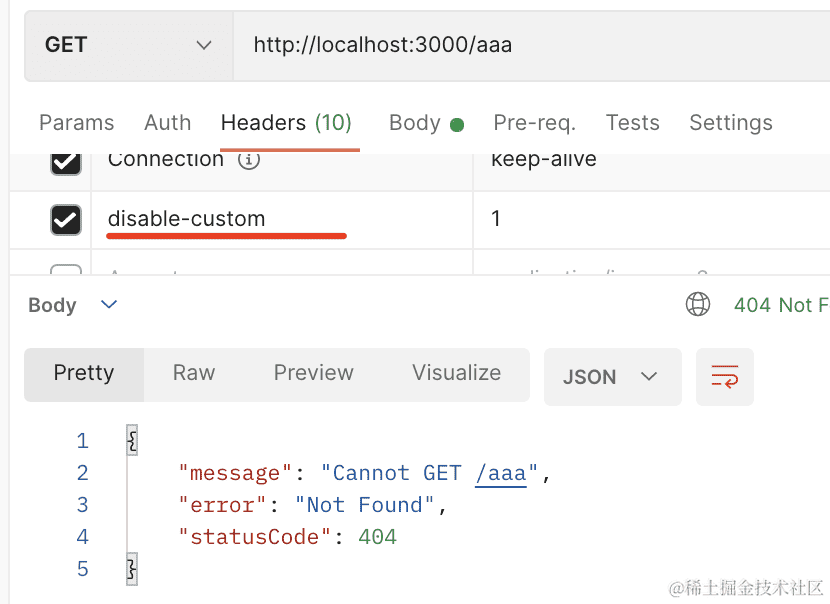Uncheck the disable-custom header checkbox
This screenshot has height=604, width=830.
[x=66, y=219]
